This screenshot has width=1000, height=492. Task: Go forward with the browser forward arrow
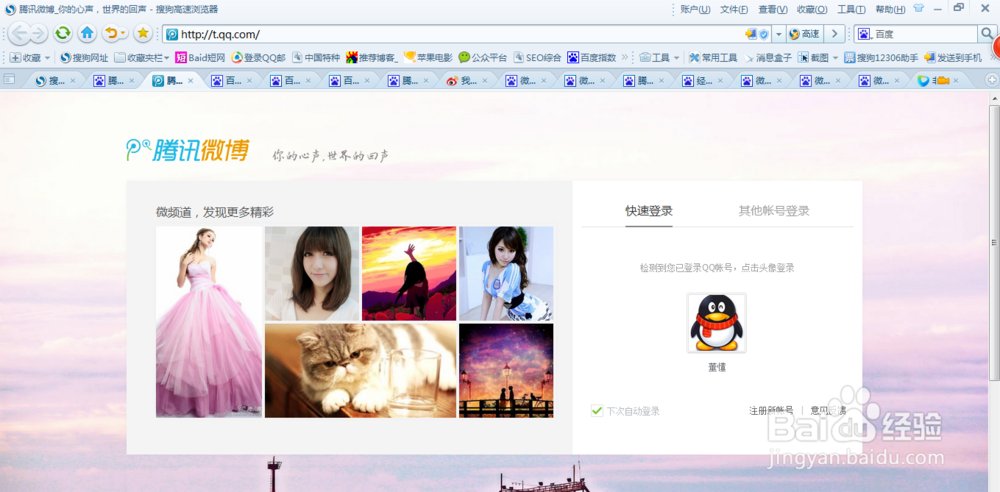[x=38, y=33]
